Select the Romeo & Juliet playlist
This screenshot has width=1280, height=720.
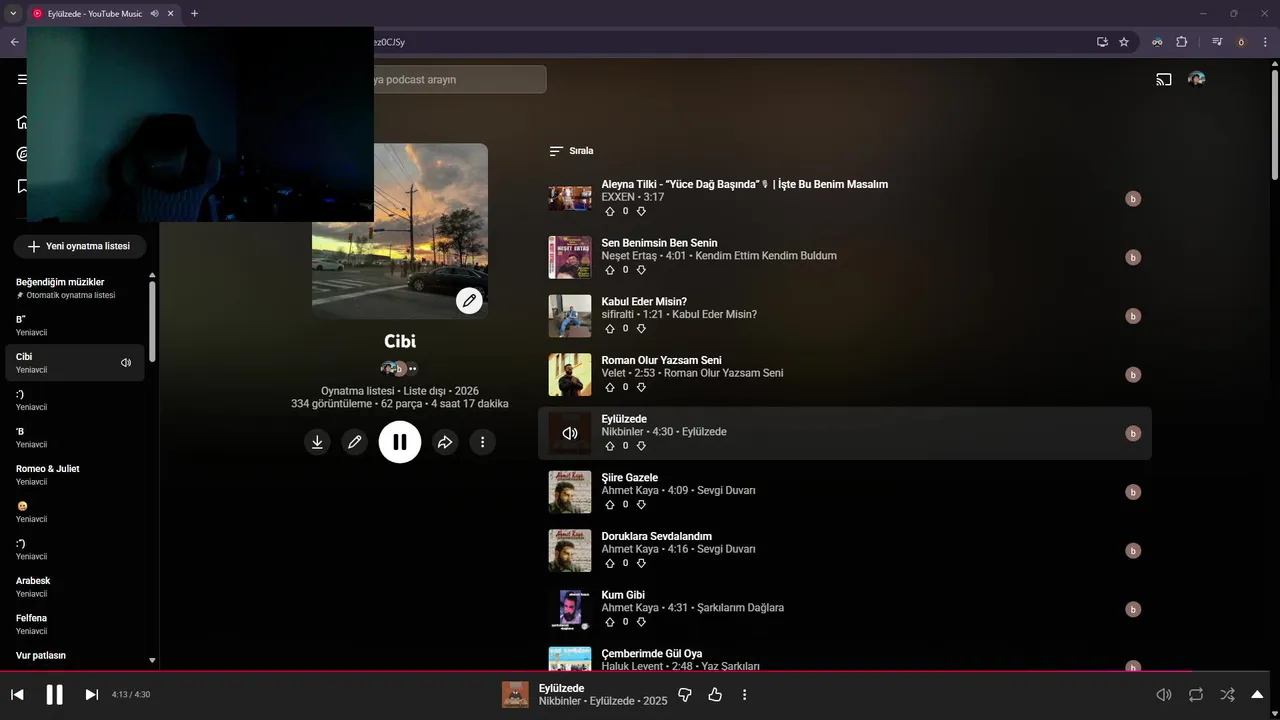coord(75,475)
